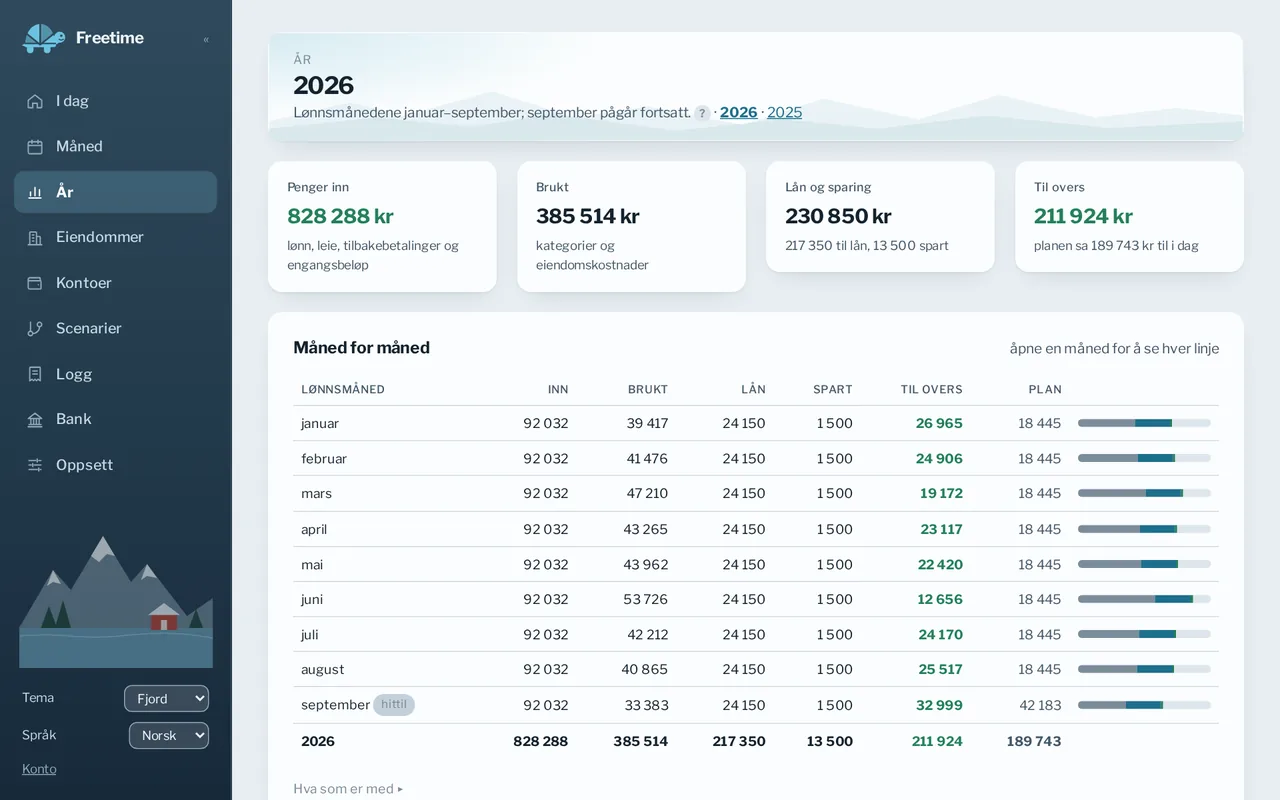Collapse the sidebar with the double-chevron icon
The image size is (1280, 800).
click(206, 40)
